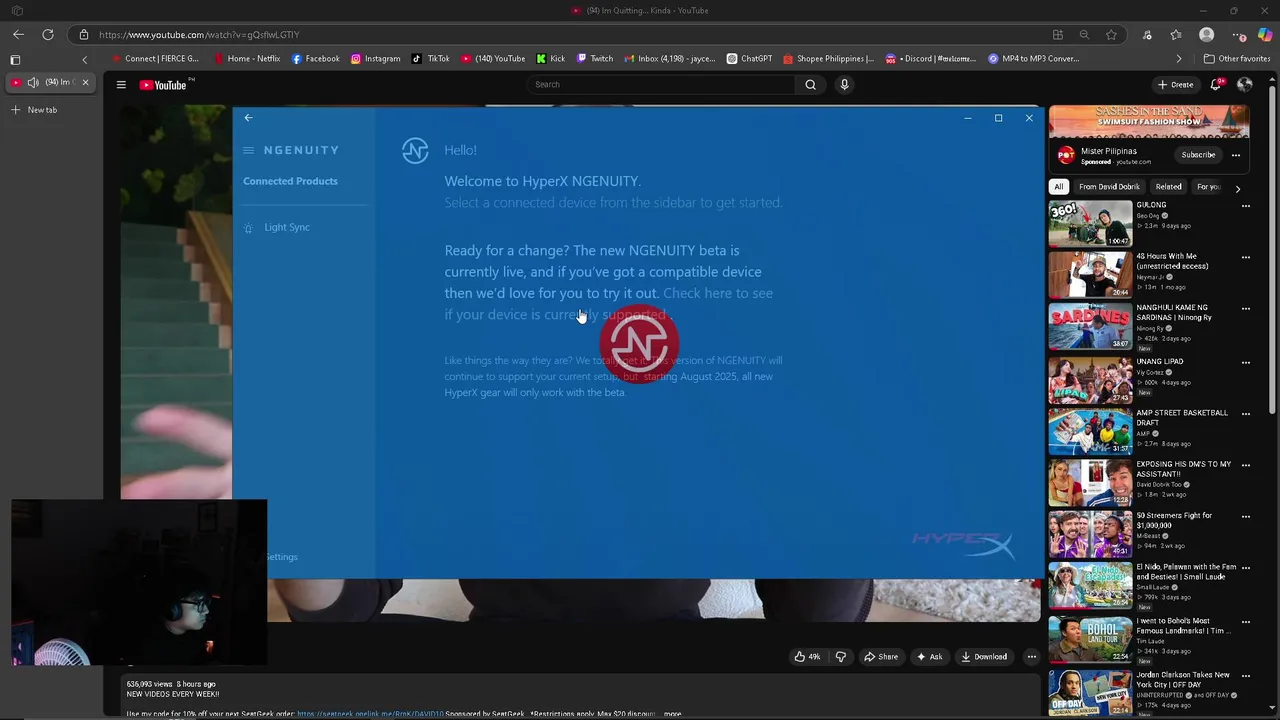Click the HyperX logo icon beside Hello
Viewport: 1280px width, 720px height.
coord(415,150)
